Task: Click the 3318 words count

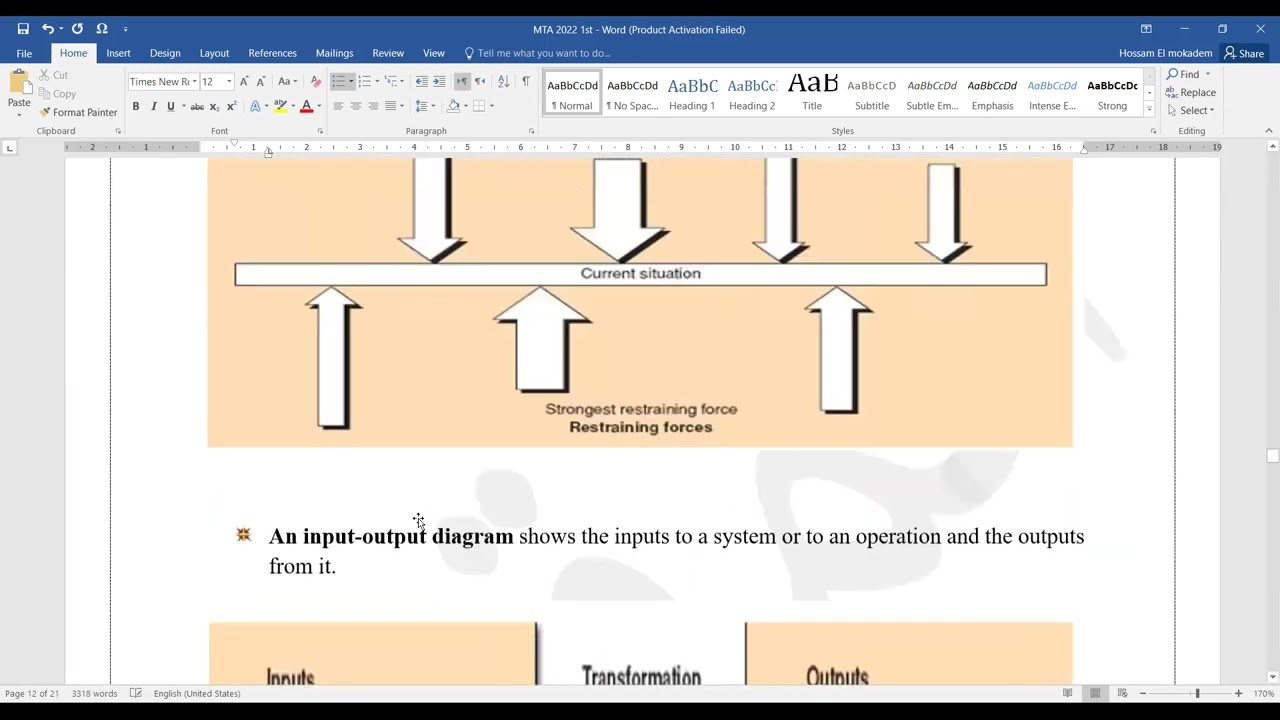Action: pos(94,693)
